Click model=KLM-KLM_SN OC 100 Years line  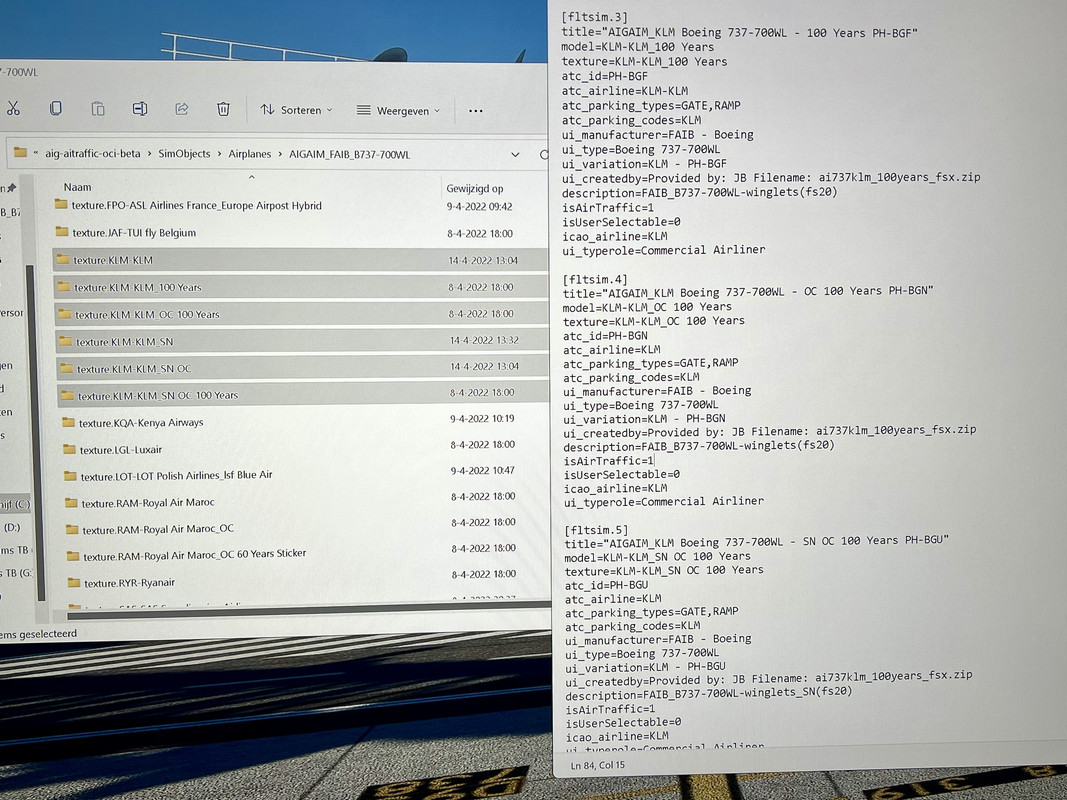click(657, 556)
